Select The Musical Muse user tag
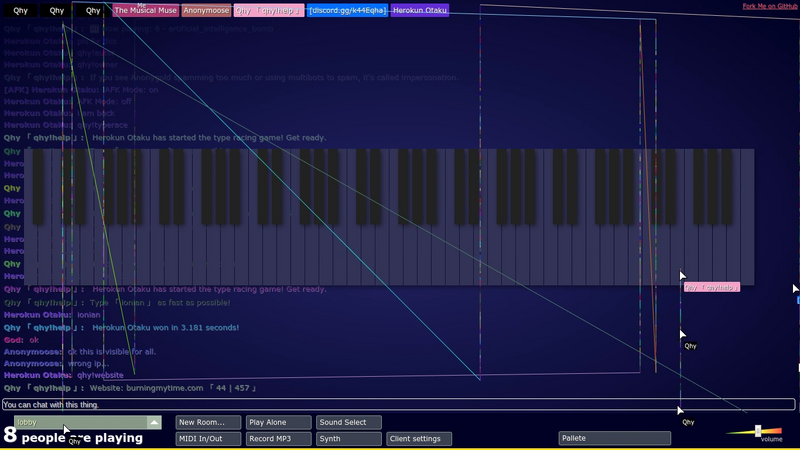The height and width of the screenshot is (450, 800). pyautogui.click(x=145, y=10)
